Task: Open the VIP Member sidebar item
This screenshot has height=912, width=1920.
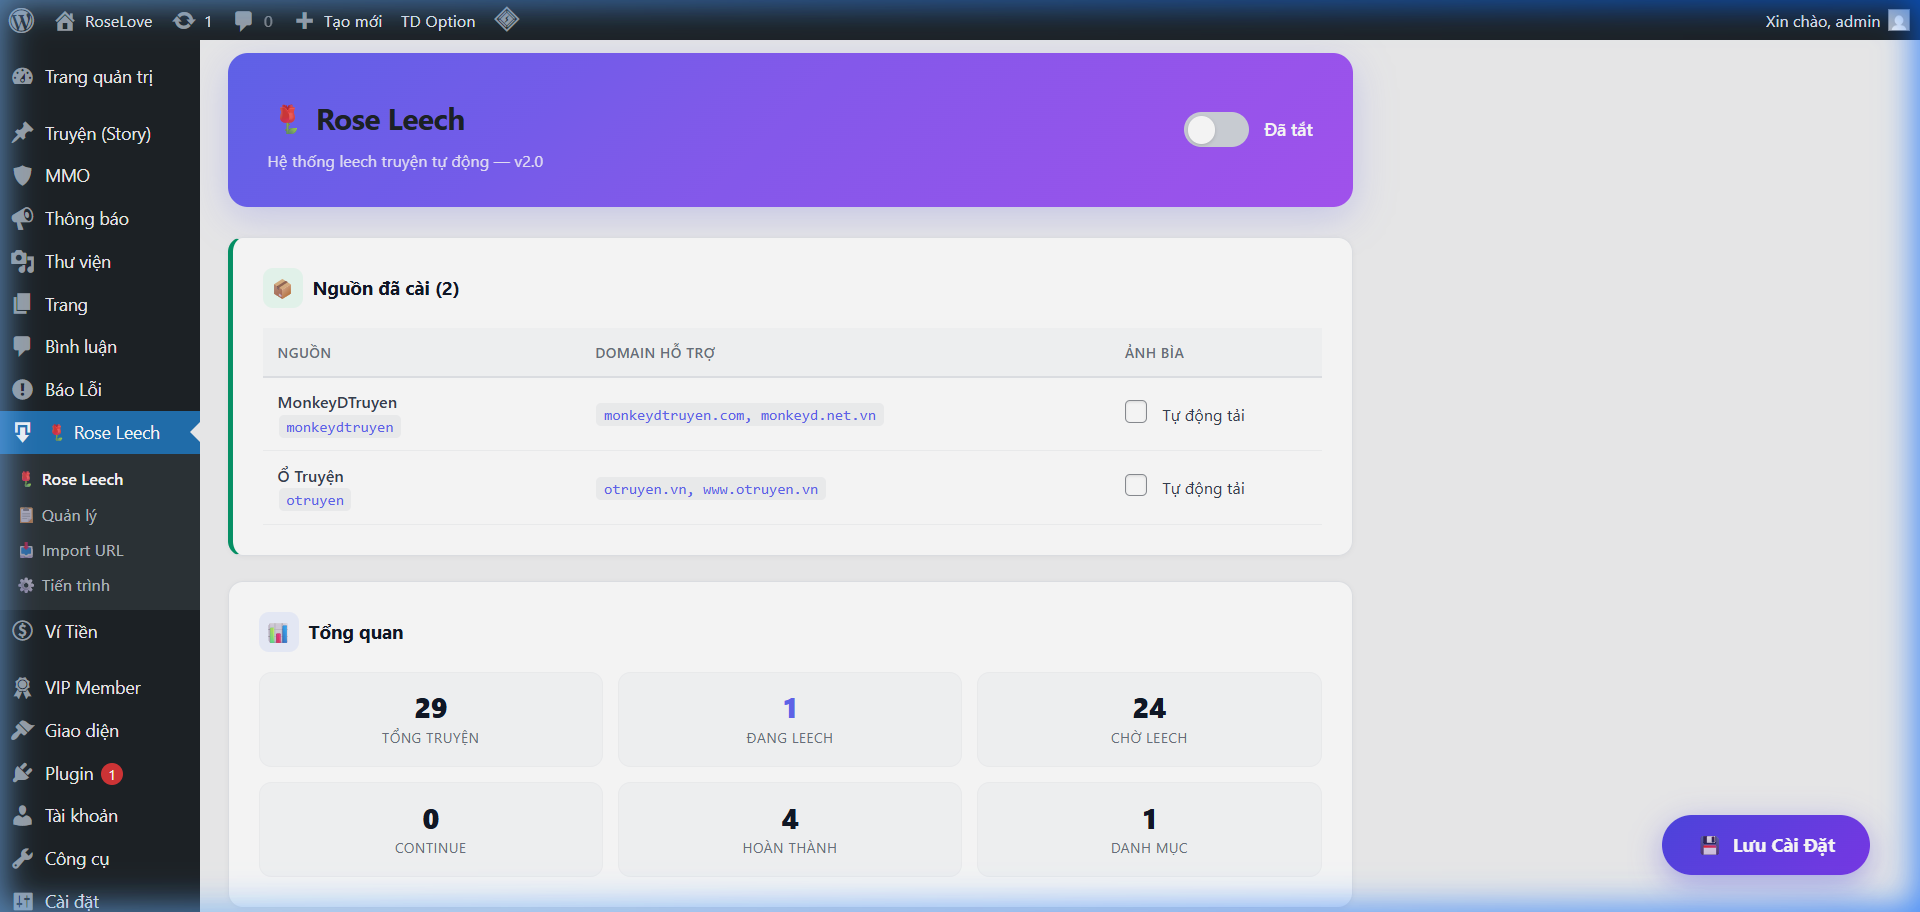Action: [x=92, y=688]
